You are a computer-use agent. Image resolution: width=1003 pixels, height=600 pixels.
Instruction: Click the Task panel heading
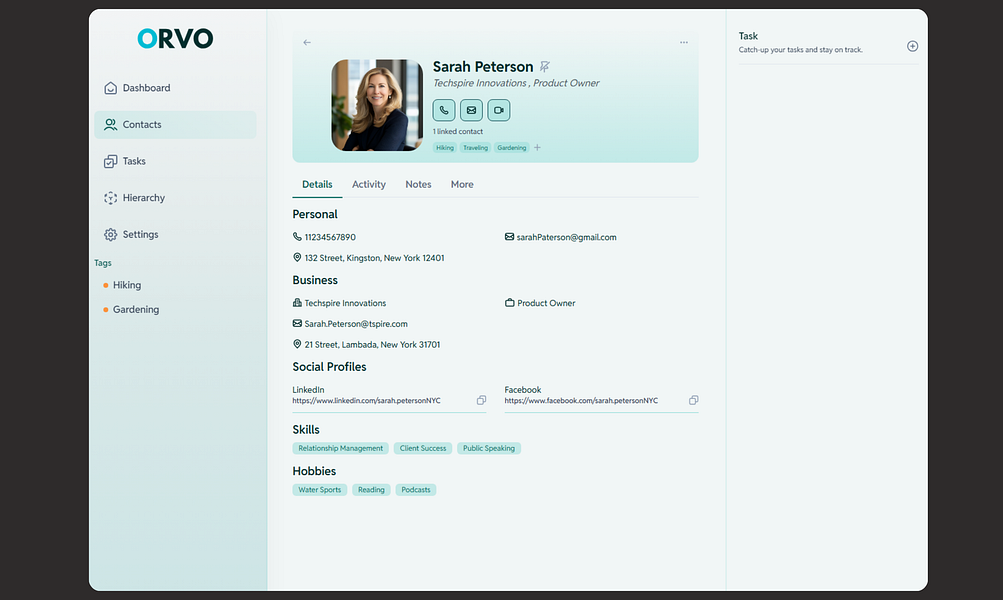(748, 36)
